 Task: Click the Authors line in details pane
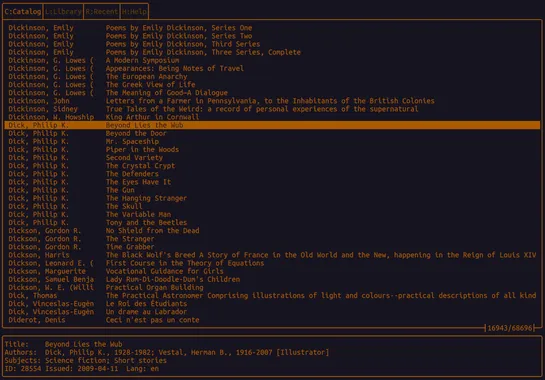pos(166,353)
